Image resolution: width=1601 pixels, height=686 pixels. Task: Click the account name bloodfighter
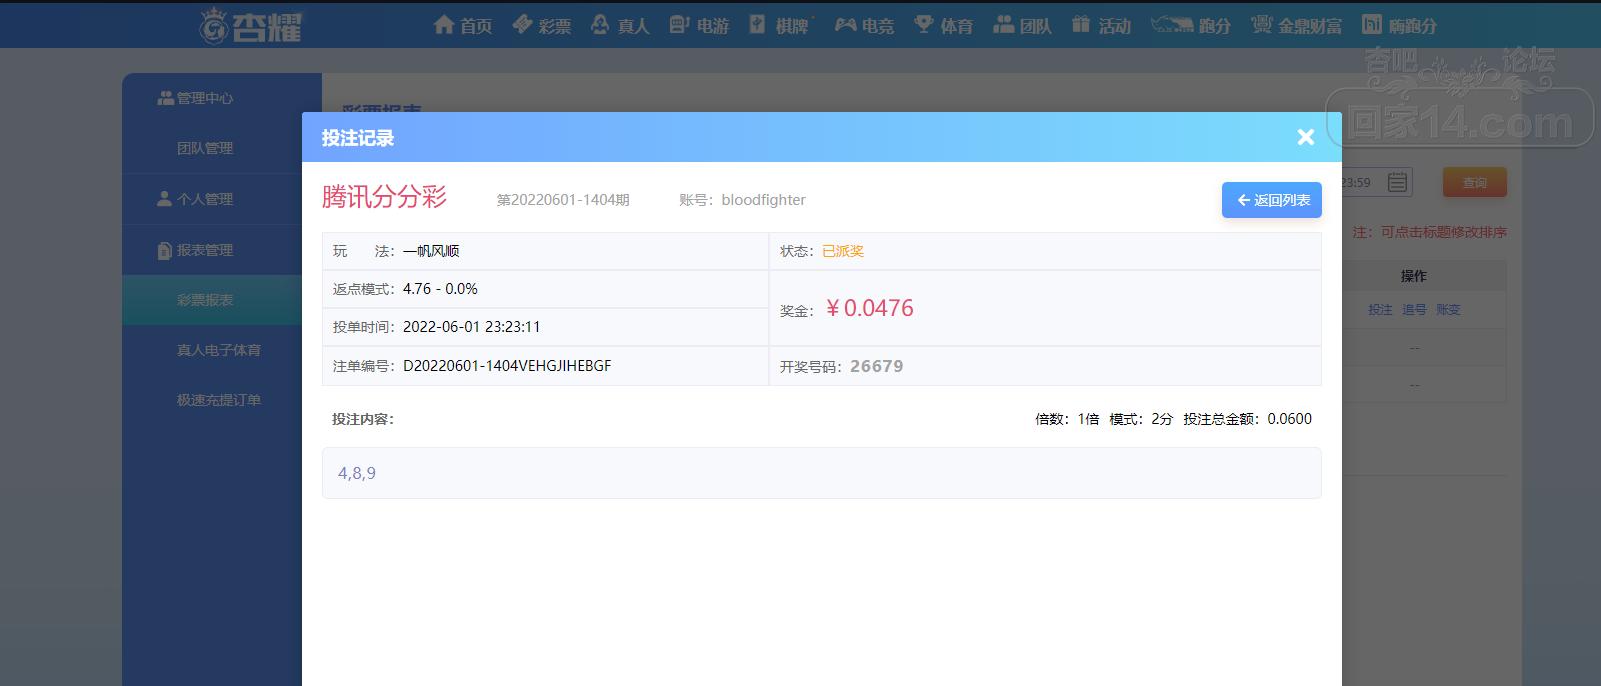coord(763,200)
